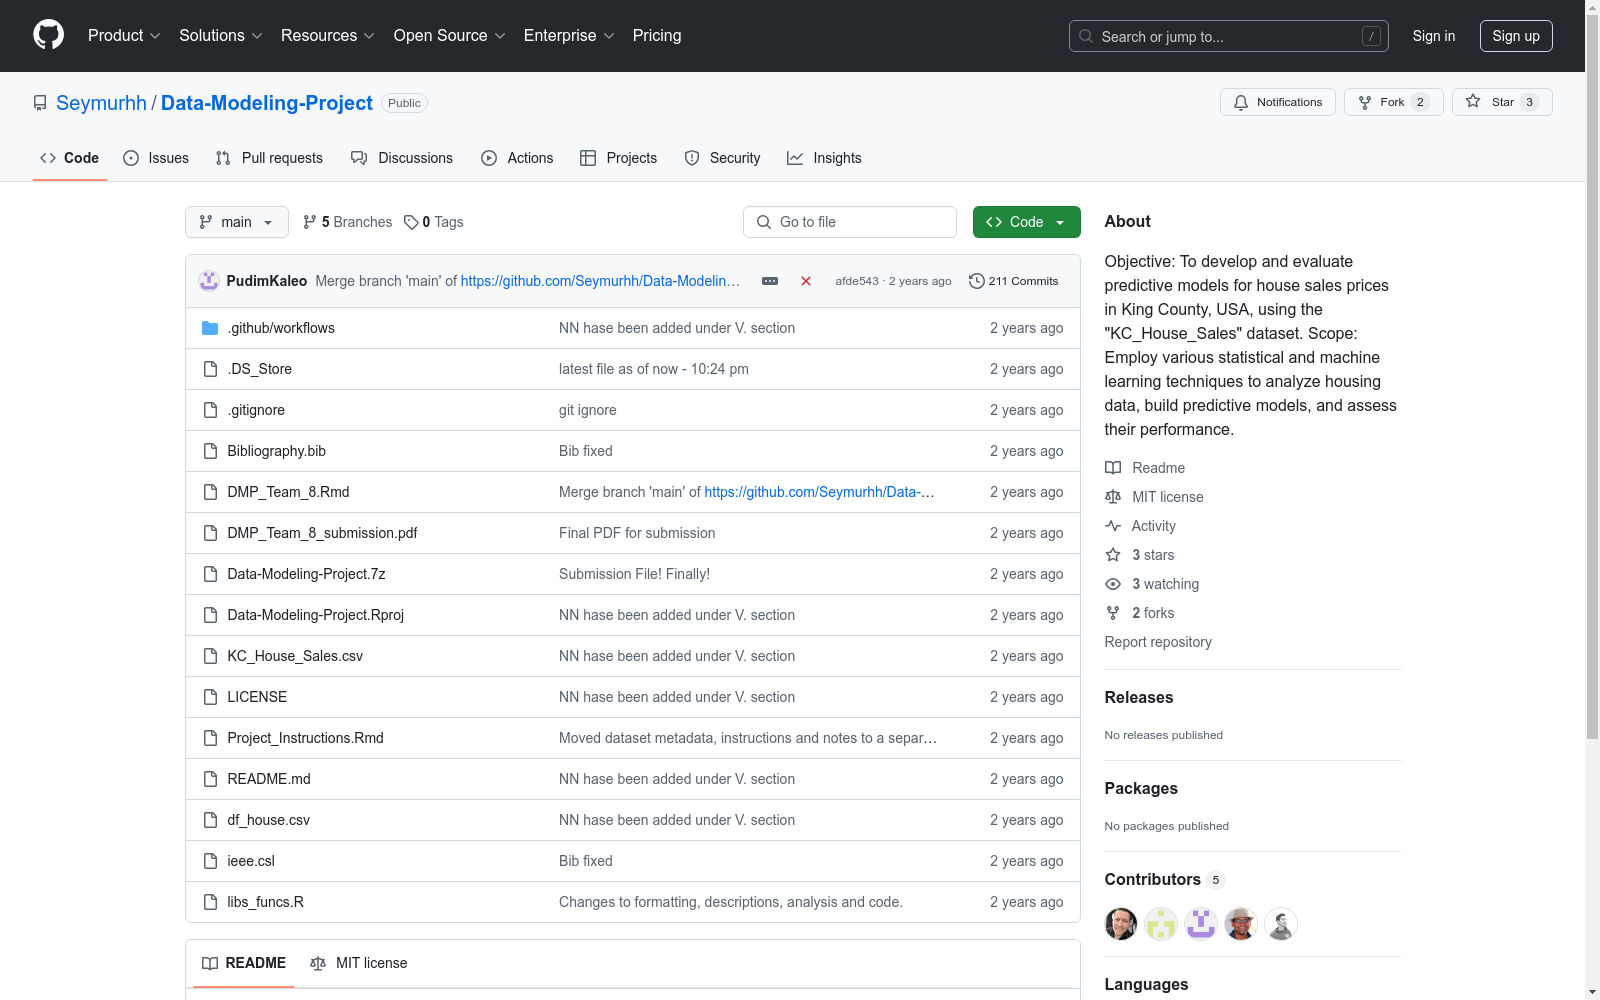Click the star icon to star repository
Viewport: 1600px width, 1000px height.
point(1473,101)
